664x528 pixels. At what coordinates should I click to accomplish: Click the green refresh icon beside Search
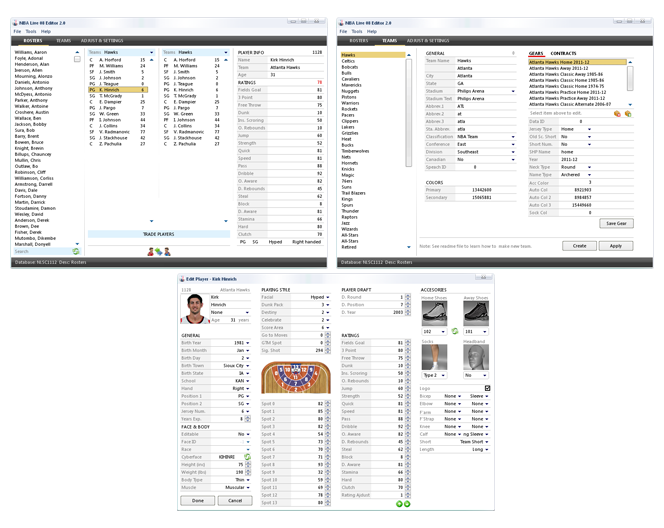tap(76, 252)
